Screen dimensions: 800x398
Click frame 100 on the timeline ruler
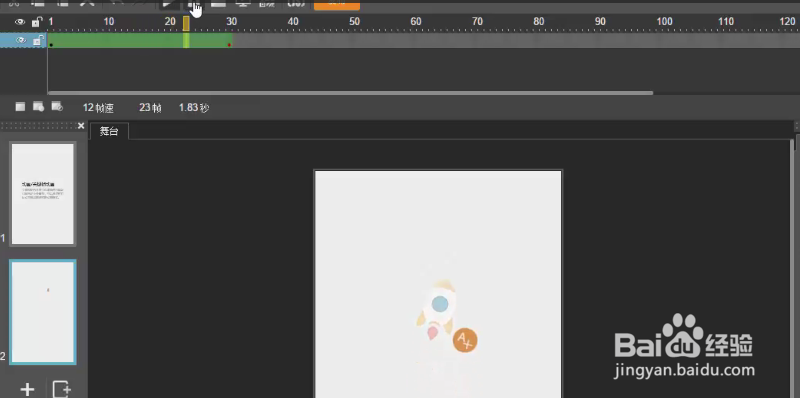coord(664,21)
